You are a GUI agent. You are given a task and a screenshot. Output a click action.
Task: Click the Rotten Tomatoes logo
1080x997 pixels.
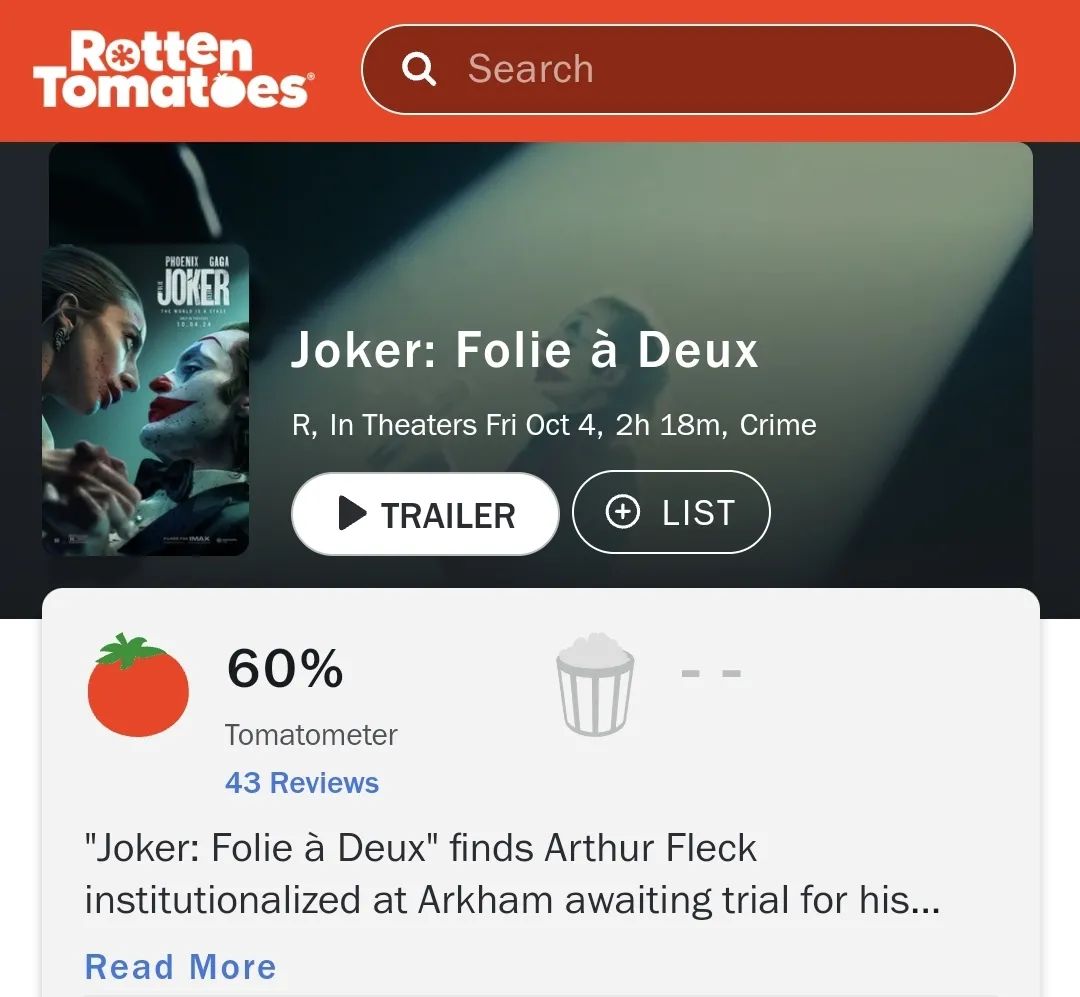(174, 70)
